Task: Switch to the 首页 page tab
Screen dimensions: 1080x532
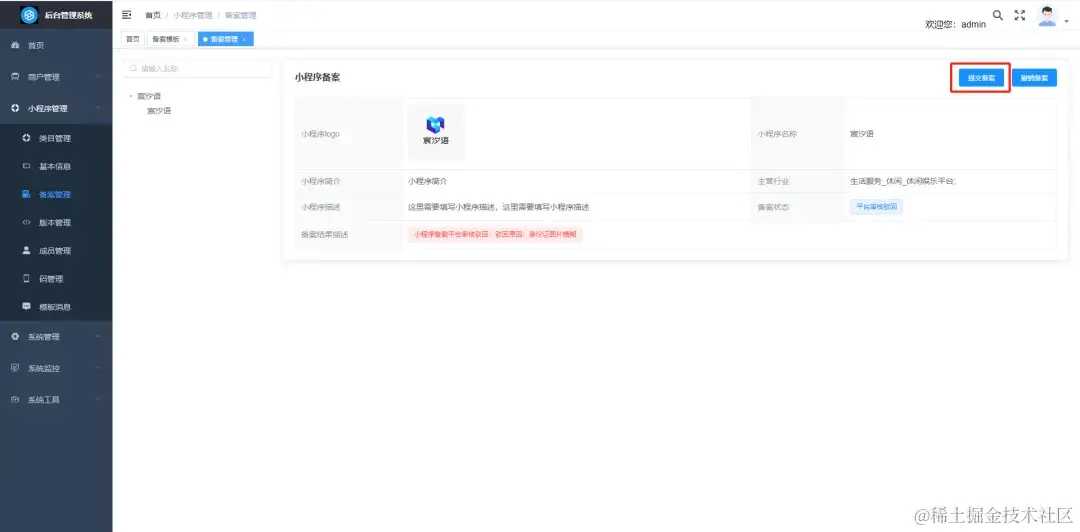Action: 132,39
